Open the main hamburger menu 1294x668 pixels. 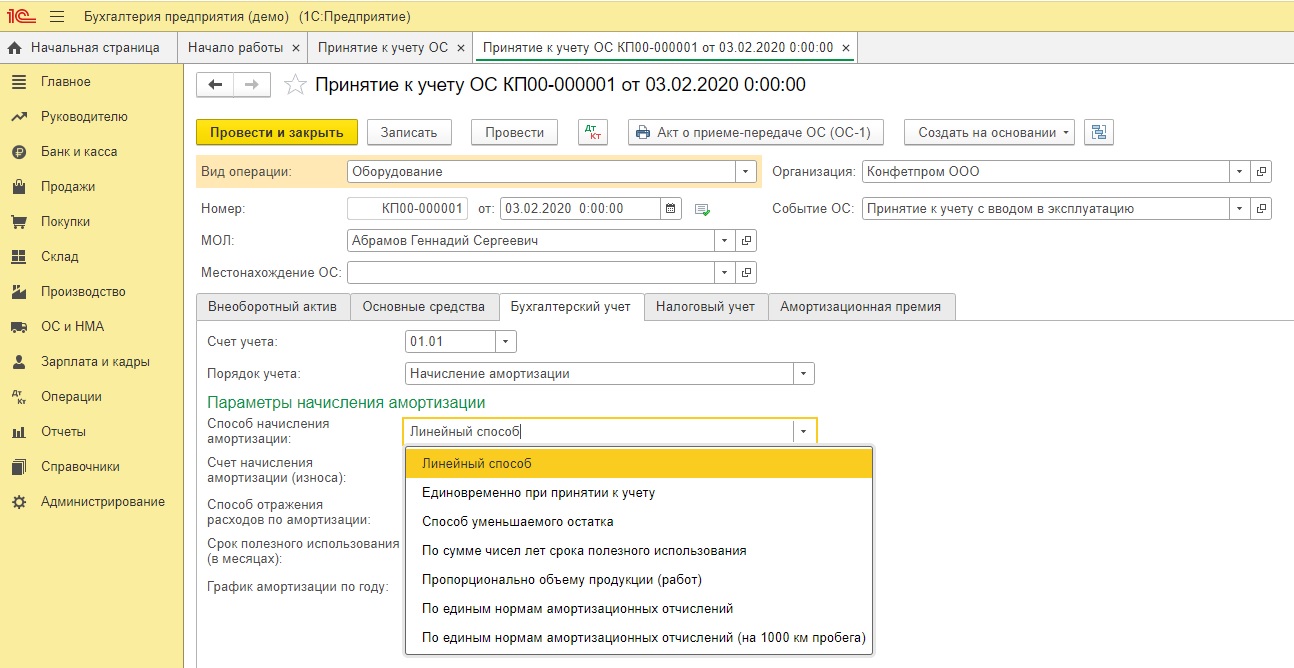click(x=57, y=17)
